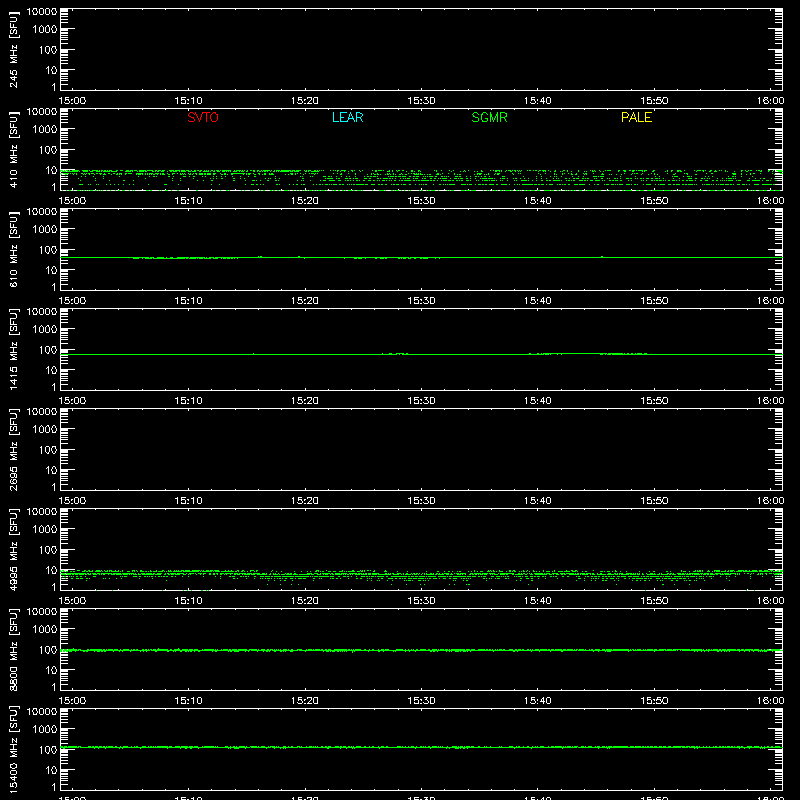Click the green trace in the 15400 MHz panel
This screenshot has height=800, width=800.
click(421, 747)
